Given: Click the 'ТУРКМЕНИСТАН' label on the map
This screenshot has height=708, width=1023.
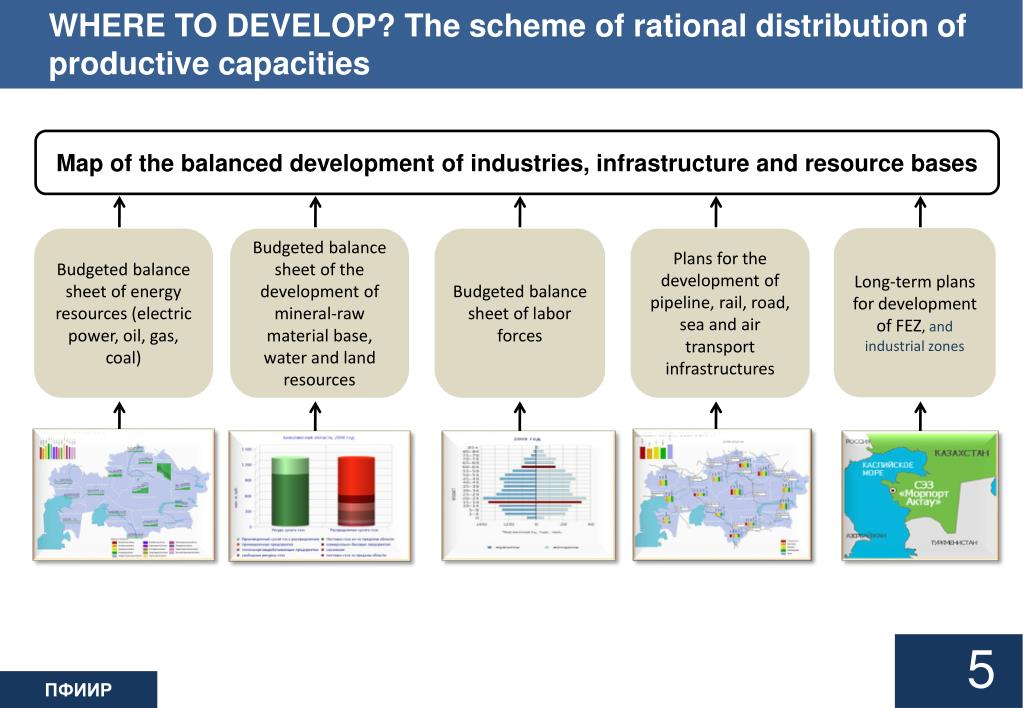Looking at the screenshot, I should pyautogui.click(x=954, y=543).
